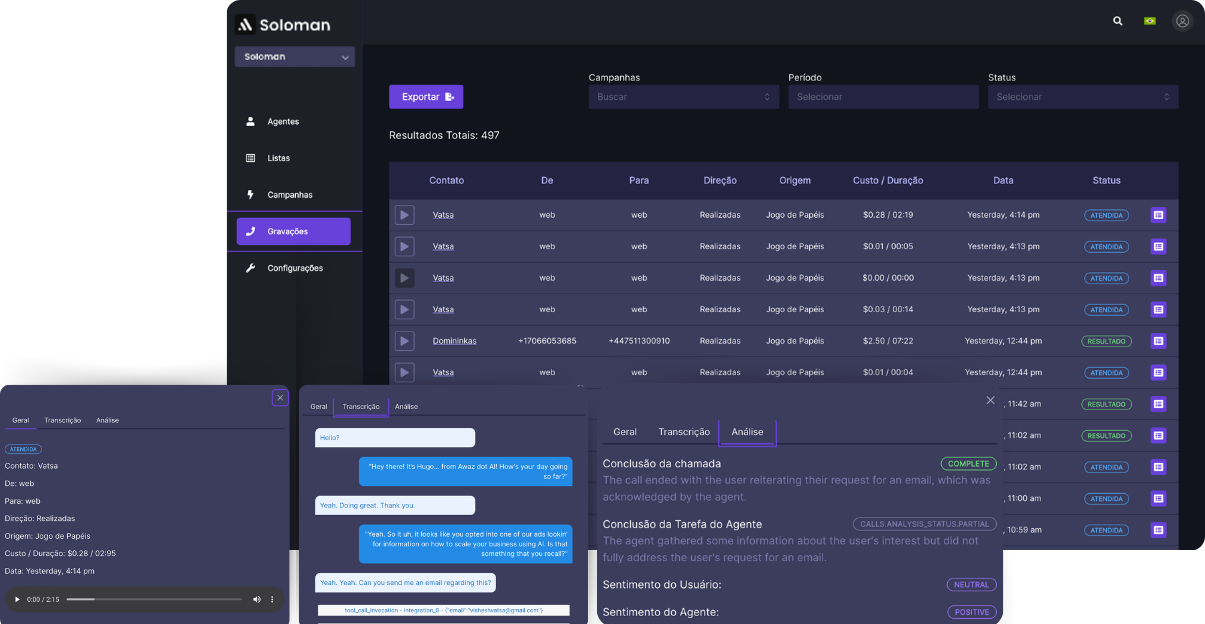The width and height of the screenshot is (1205, 624).
Task: Switch to the Análise tab in the large panel
Action: tap(747, 432)
